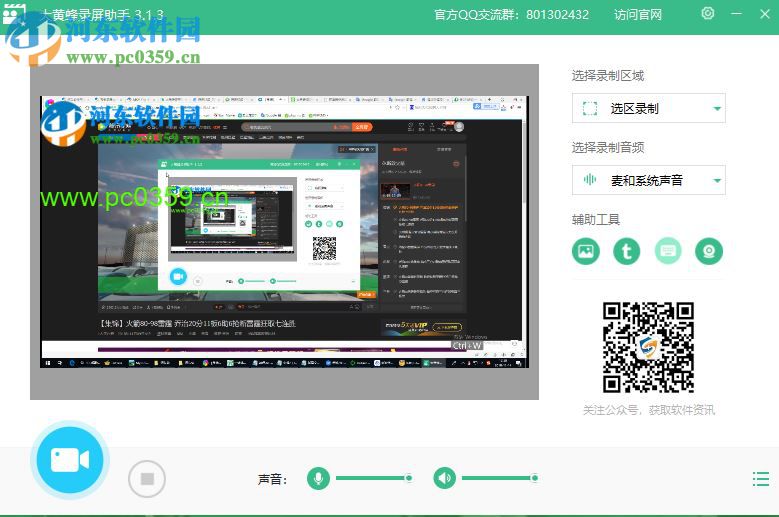Close the 大黄蜂录屏助手 window

(765, 14)
